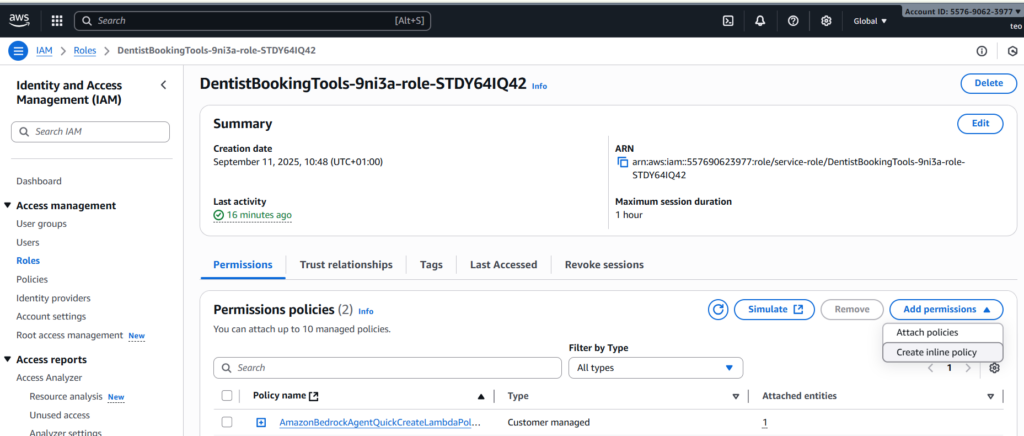Image resolution: width=1024 pixels, height=436 pixels.
Task: Open the policy table preferences gear
Action: tap(994, 368)
